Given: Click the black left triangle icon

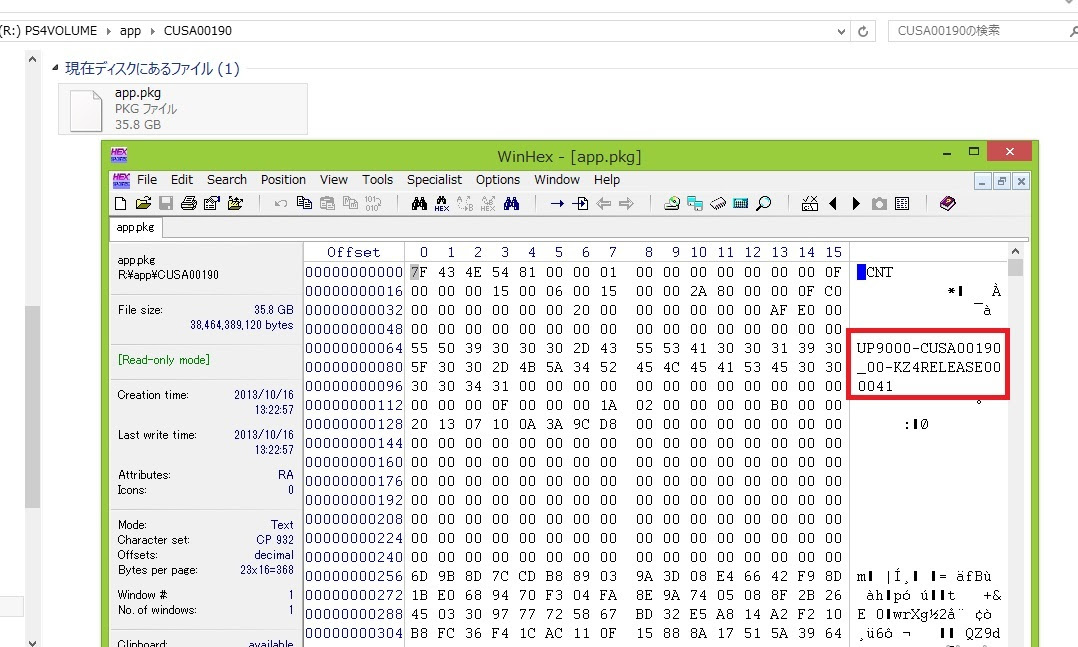Looking at the screenshot, I should [x=833, y=204].
